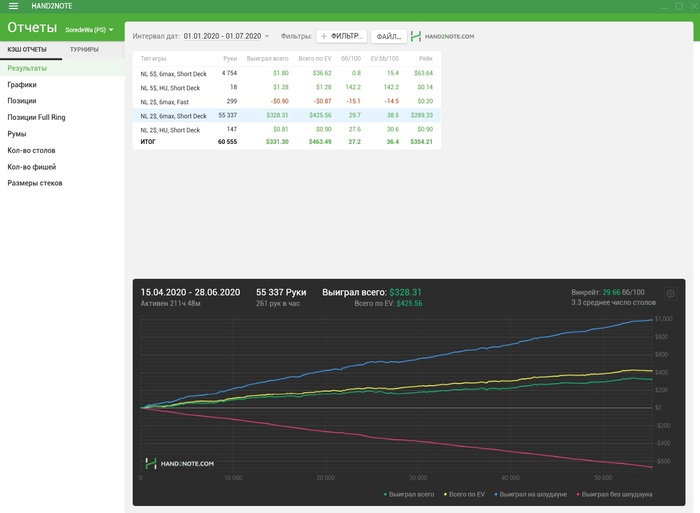This screenshot has height=513, width=700.
Task: Open the hamburger menu in title bar
Action: pyautogui.click(x=13, y=6)
